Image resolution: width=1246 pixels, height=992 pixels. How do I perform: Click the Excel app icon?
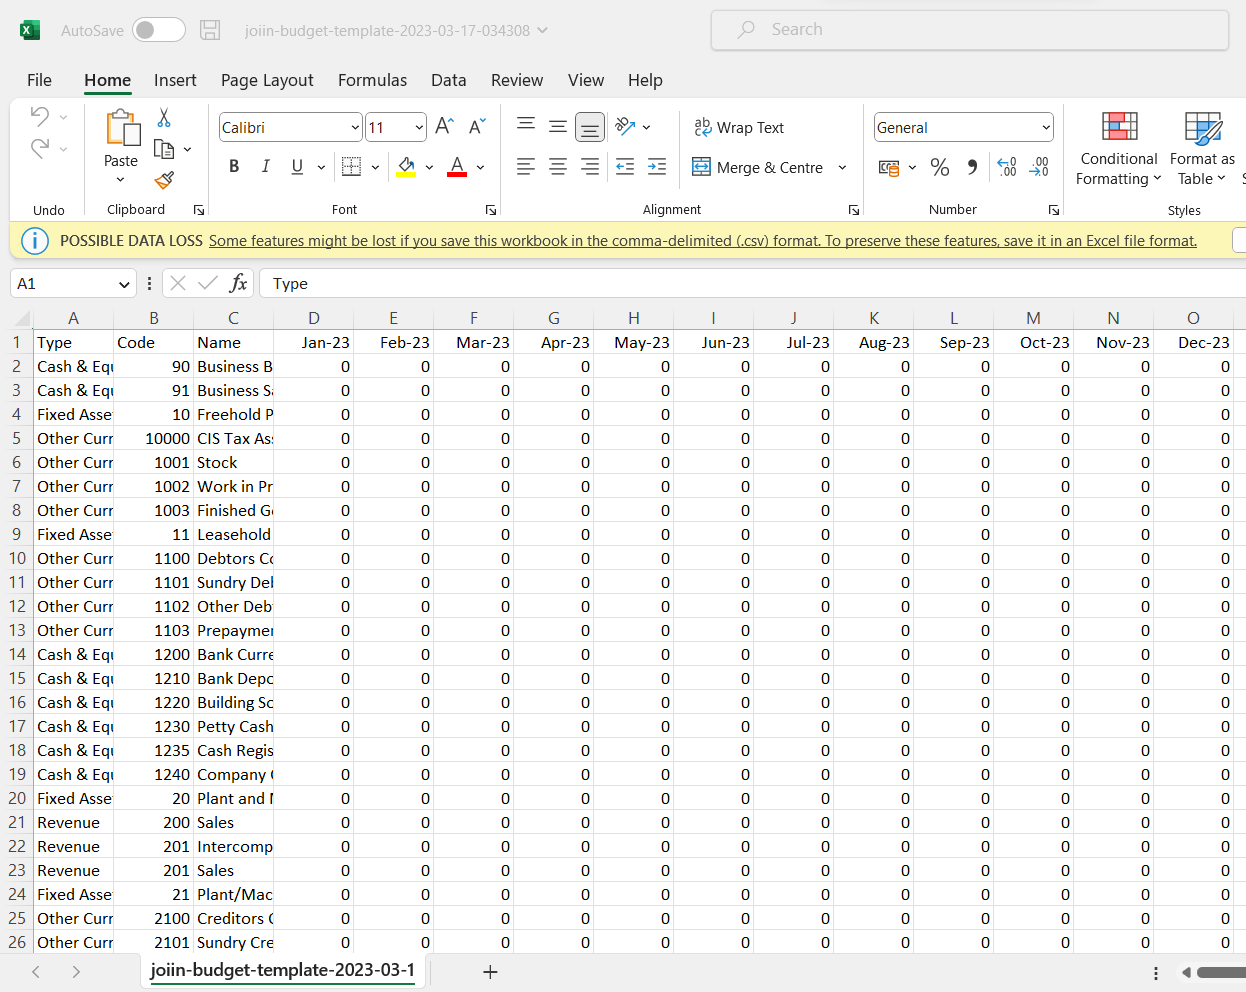pos(30,30)
